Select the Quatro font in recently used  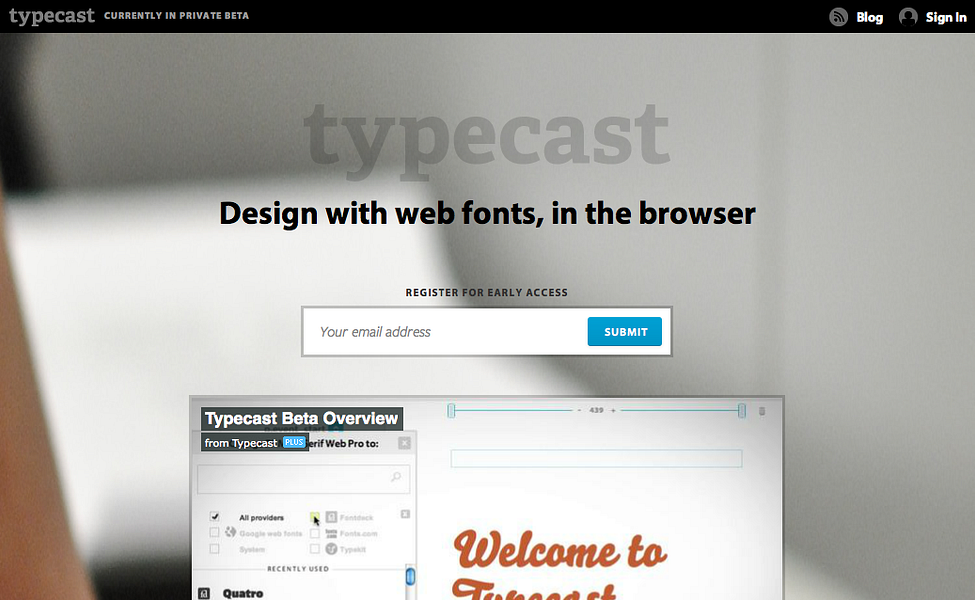tap(243, 594)
